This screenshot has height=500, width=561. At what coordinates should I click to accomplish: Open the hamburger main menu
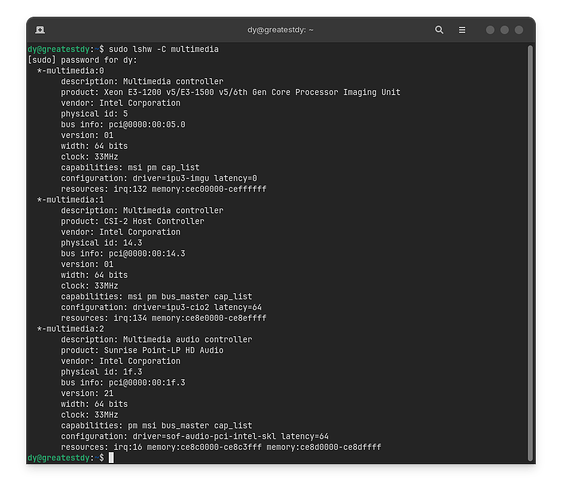click(x=462, y=30)
